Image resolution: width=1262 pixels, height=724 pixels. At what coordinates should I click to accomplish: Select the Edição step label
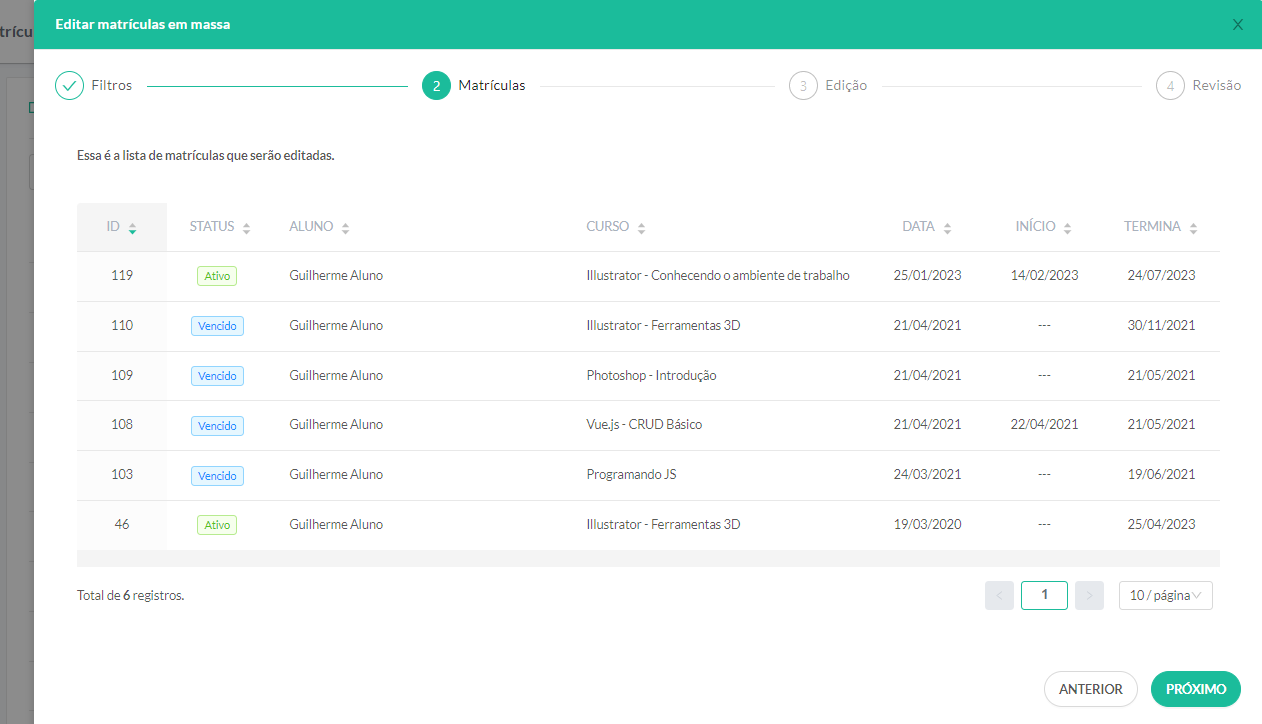[846, 86]
